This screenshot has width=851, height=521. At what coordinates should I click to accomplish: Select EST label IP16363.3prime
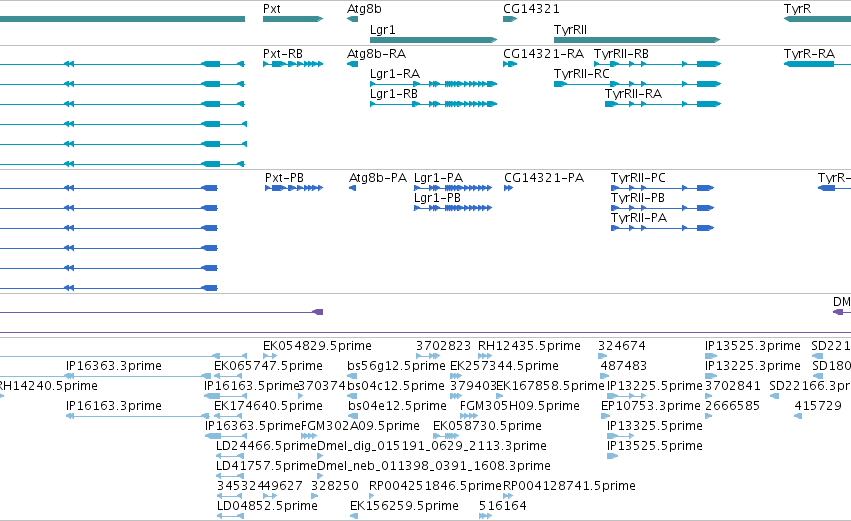(x=113, y=366)
